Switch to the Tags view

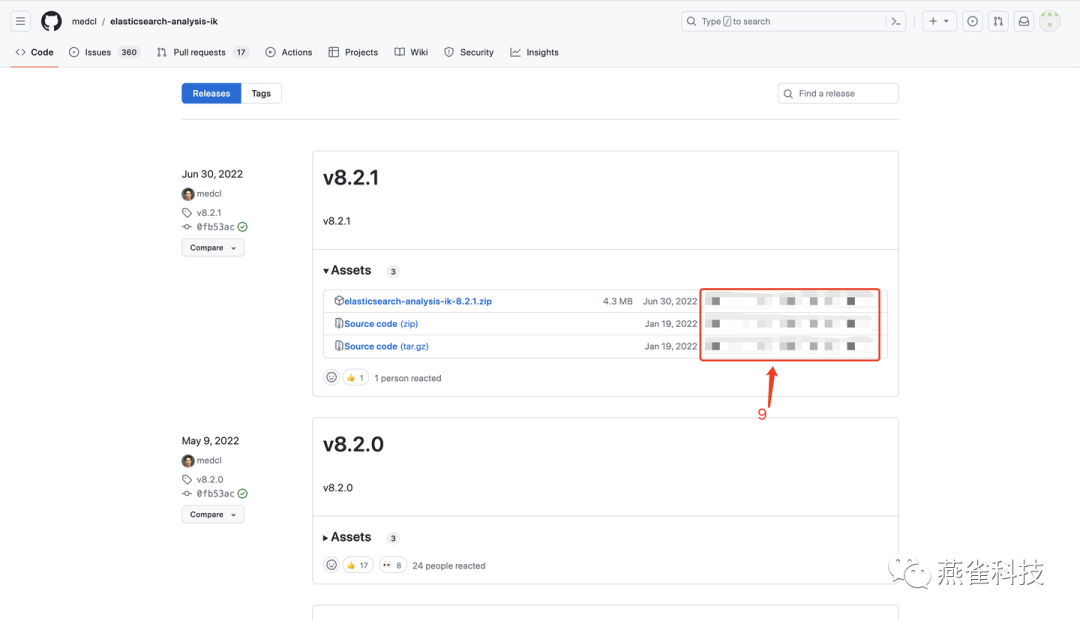point(261,93)
